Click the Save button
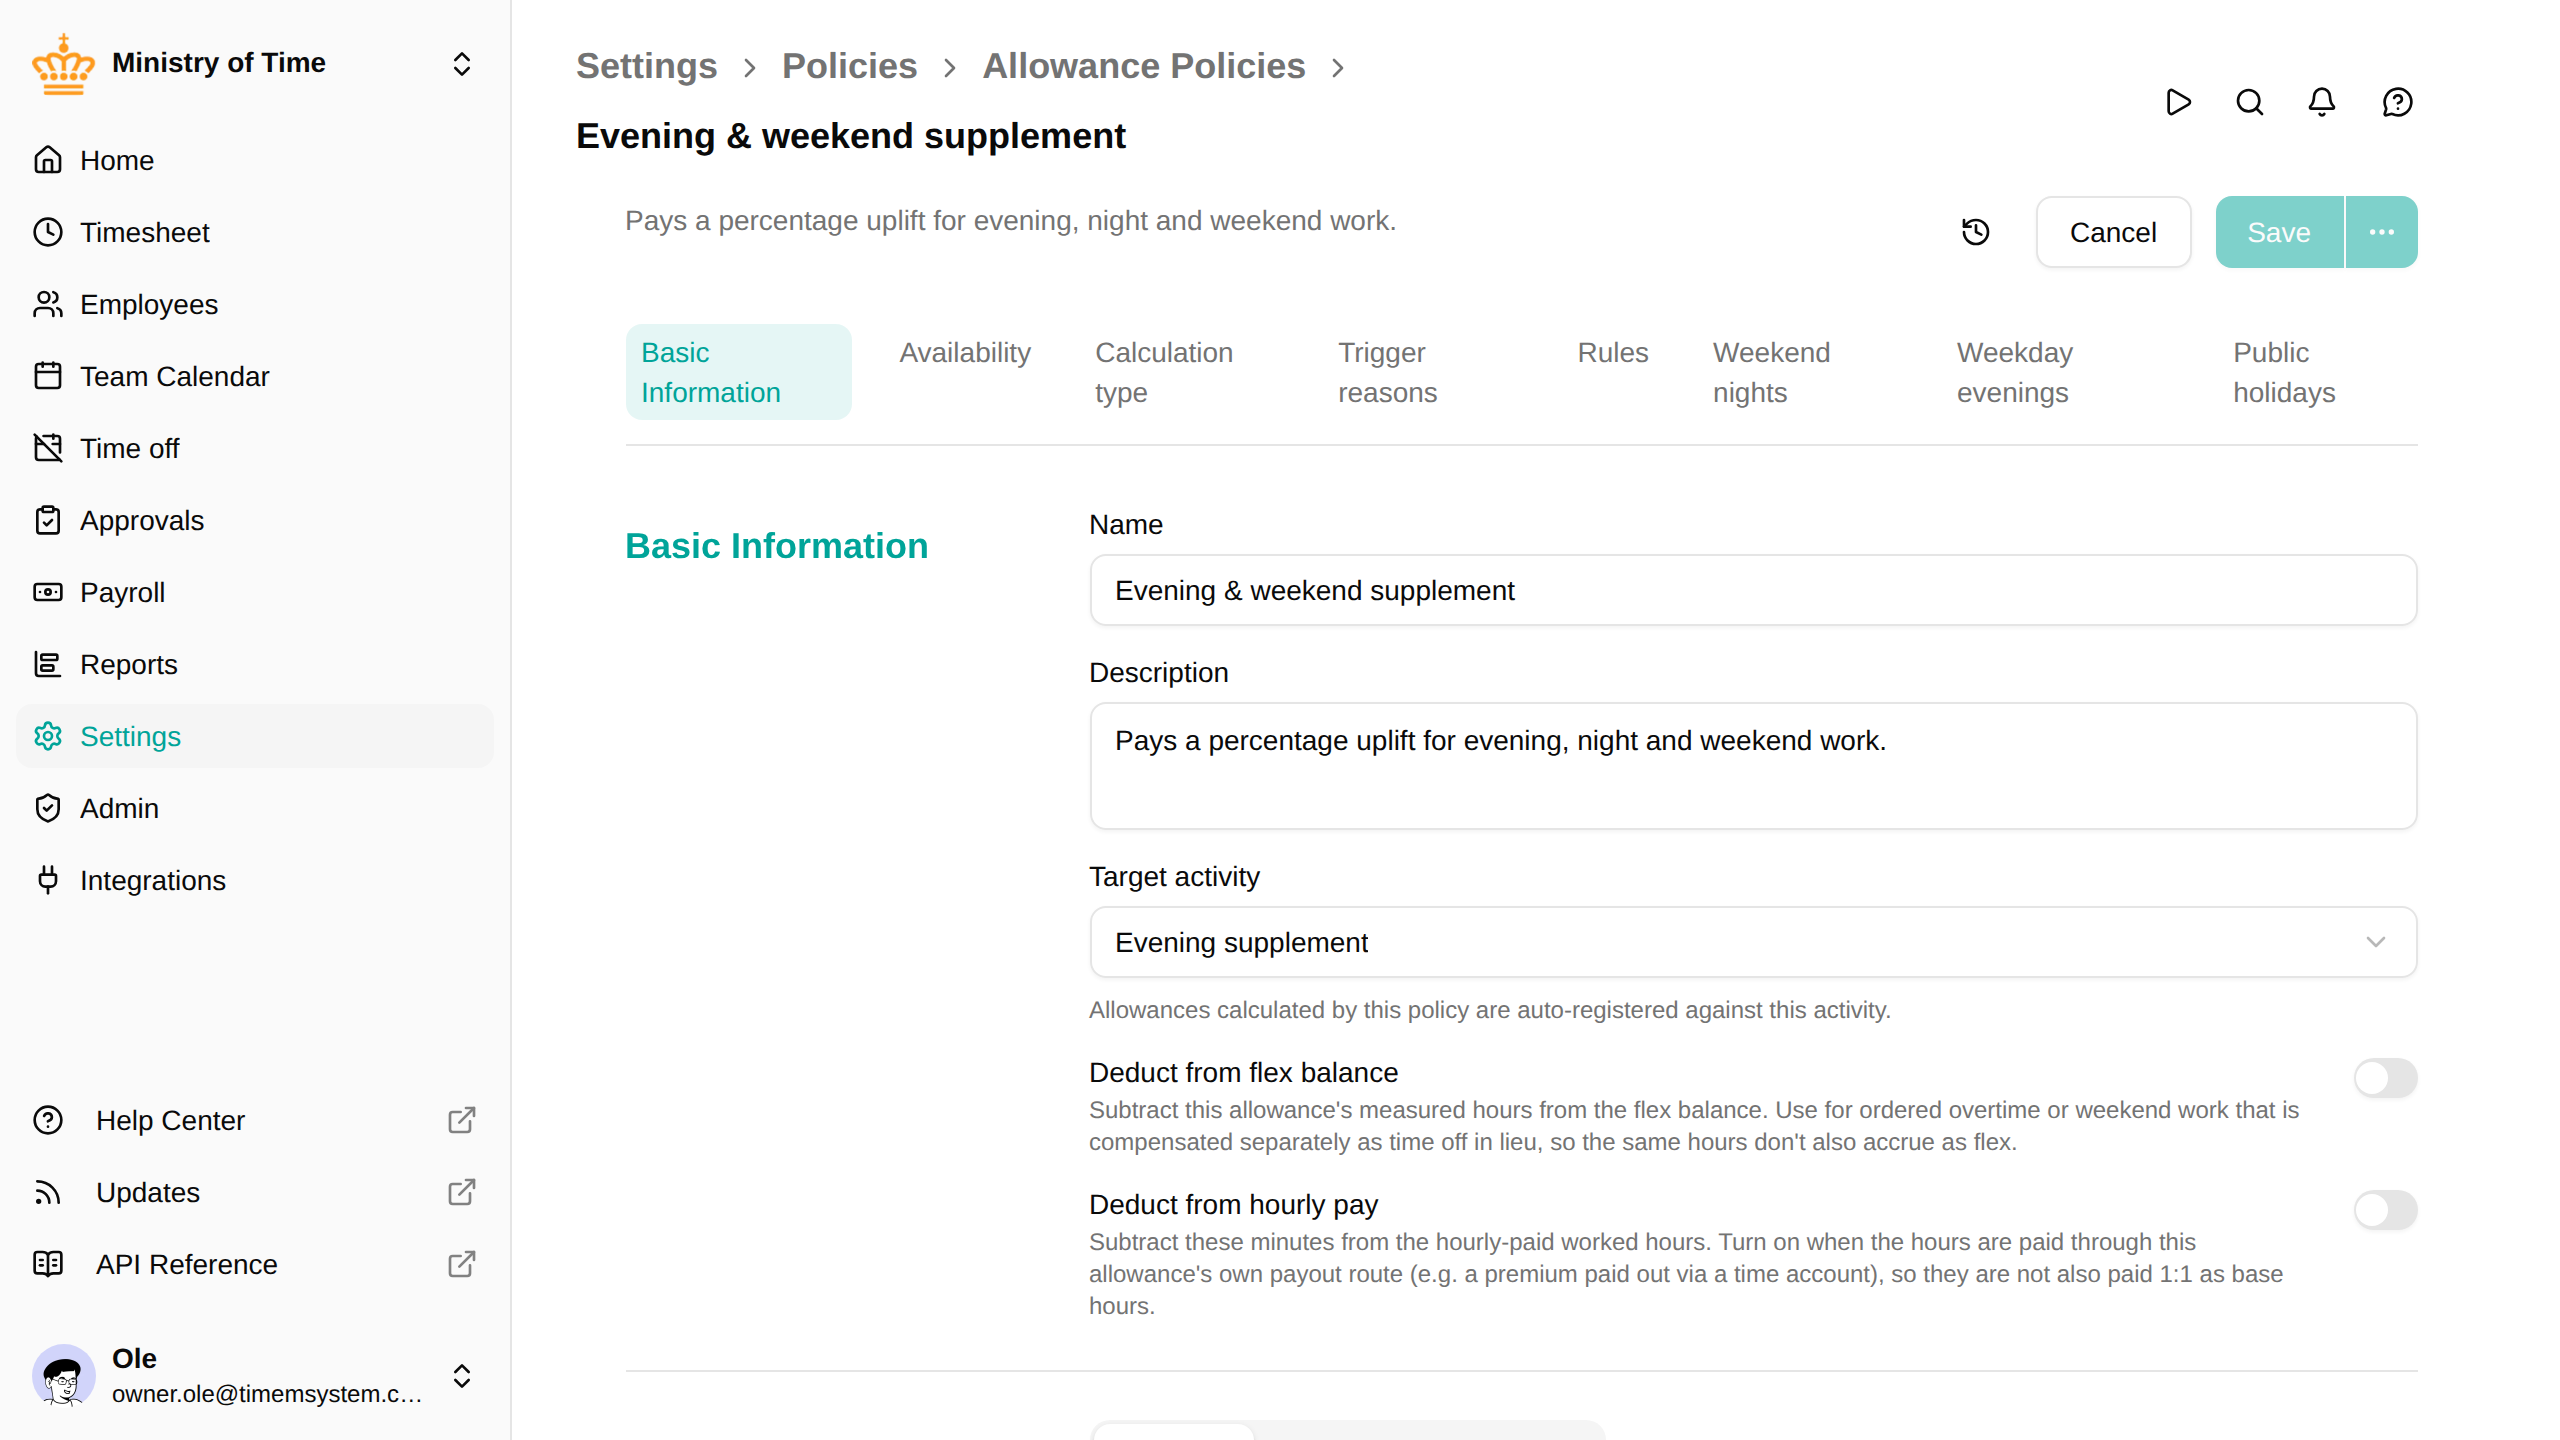The height and width of the screenshot is (1440, 2560). [x=2279, y=232]
